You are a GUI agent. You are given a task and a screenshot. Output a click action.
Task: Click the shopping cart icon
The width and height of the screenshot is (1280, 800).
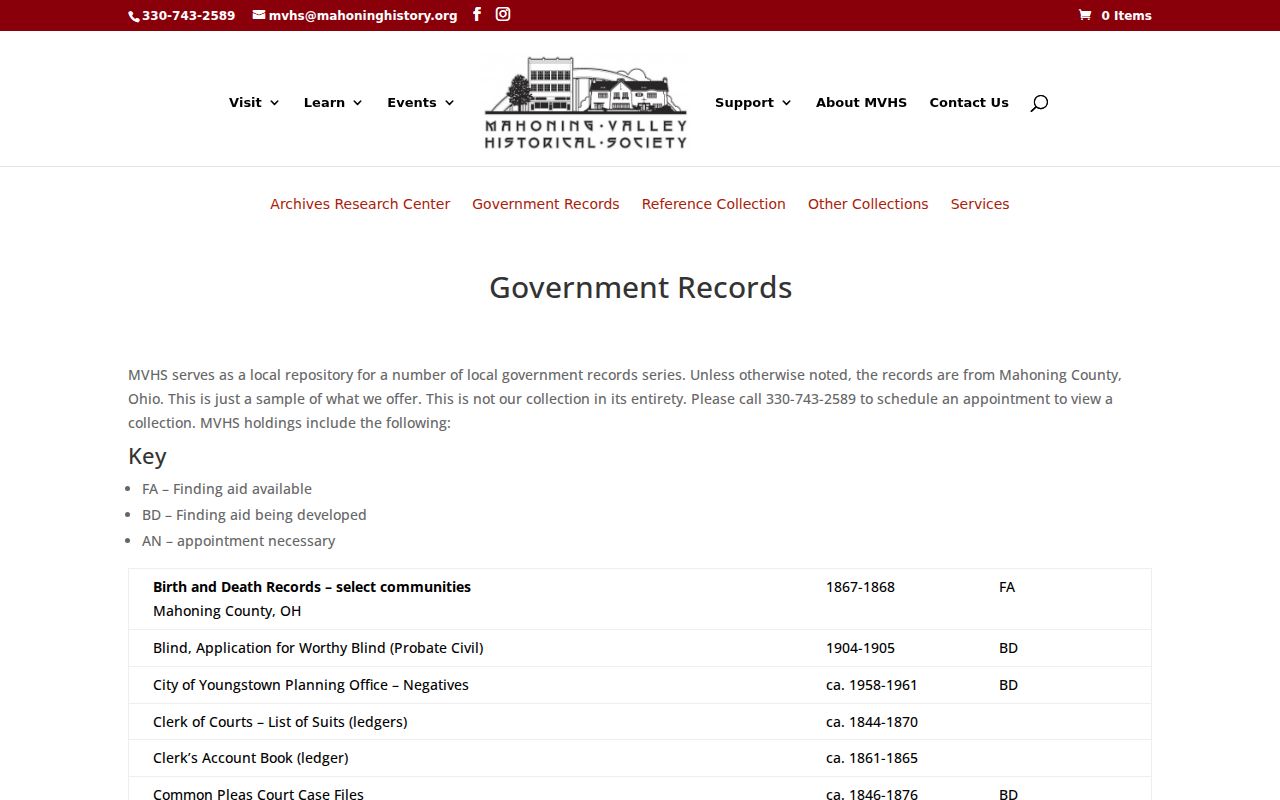(x=1085, y=15)
